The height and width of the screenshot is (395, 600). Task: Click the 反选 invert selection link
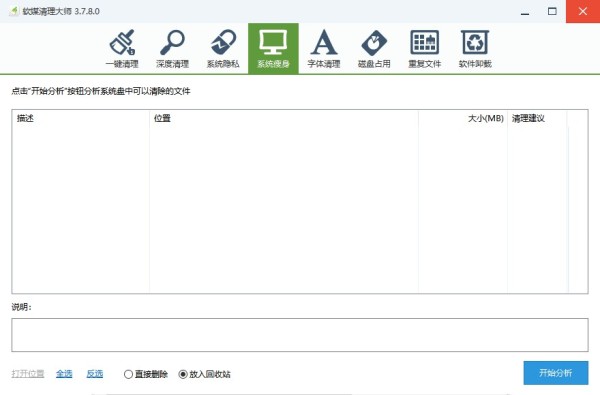(95, 374)
